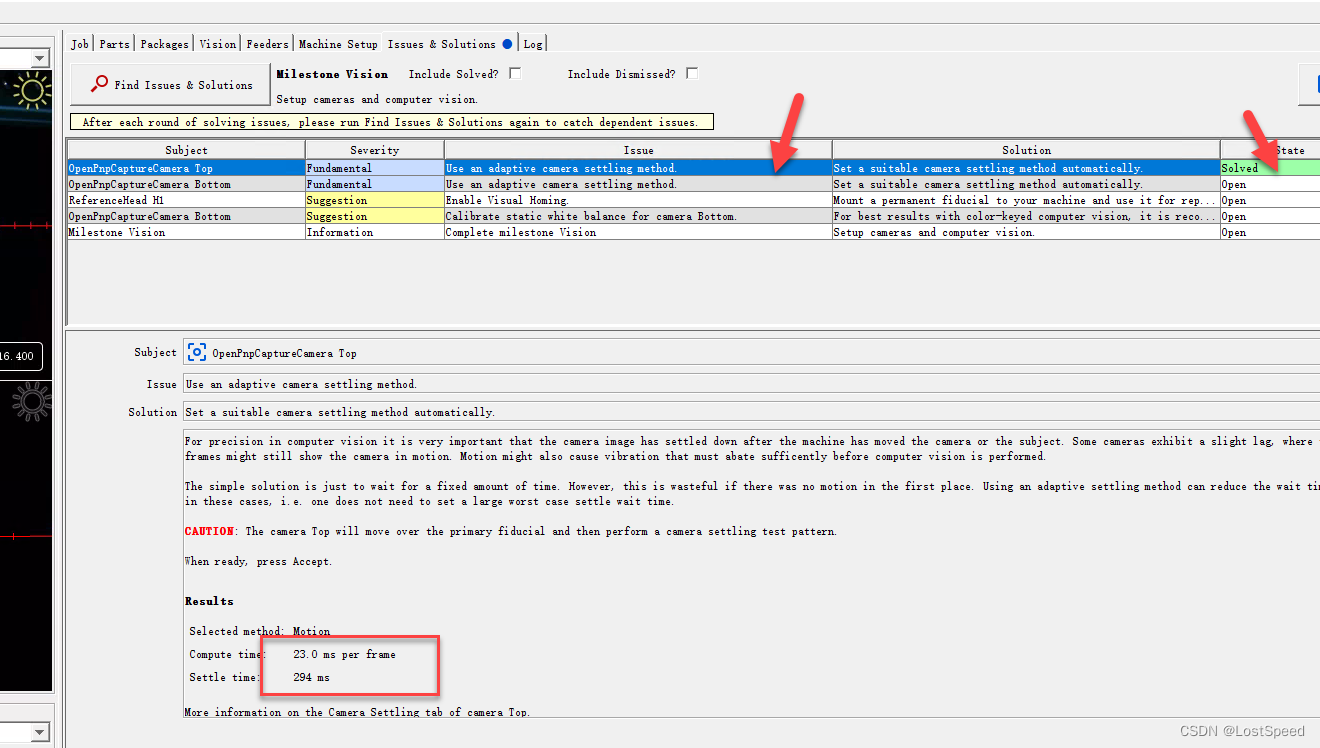Click the Results heading
The image size is (1320, 748).
[209, 601]
